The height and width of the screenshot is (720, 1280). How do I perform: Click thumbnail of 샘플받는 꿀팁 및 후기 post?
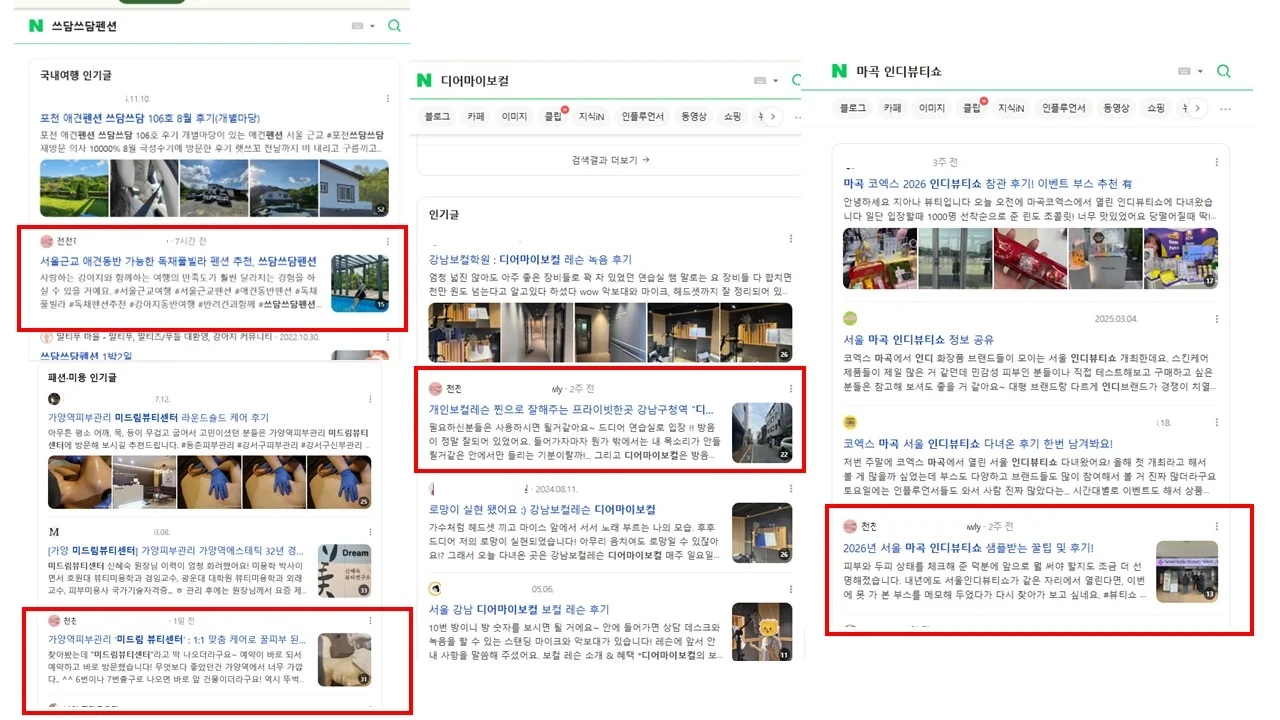[1187, 571]
